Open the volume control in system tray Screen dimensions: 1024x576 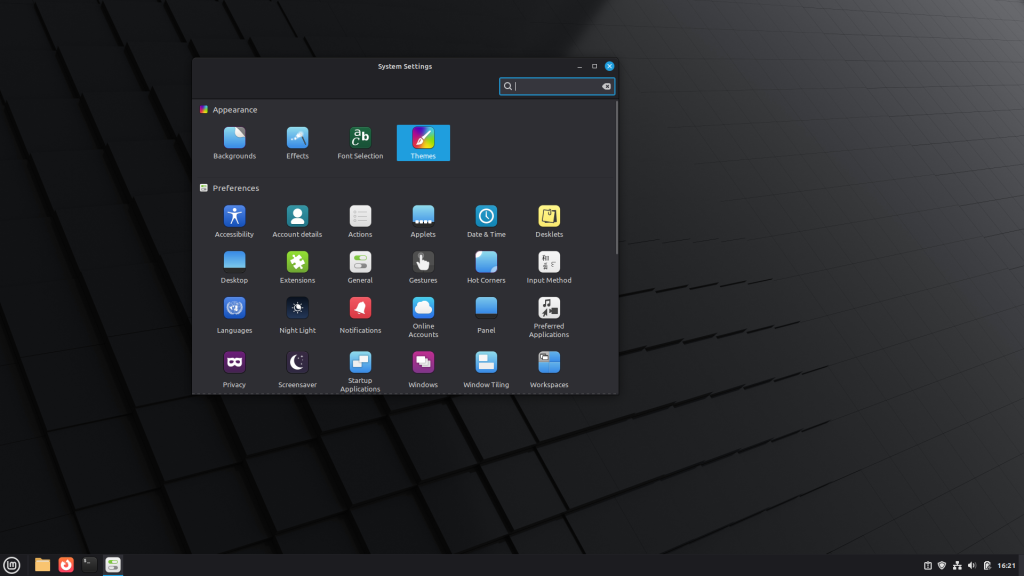[972, 566]
